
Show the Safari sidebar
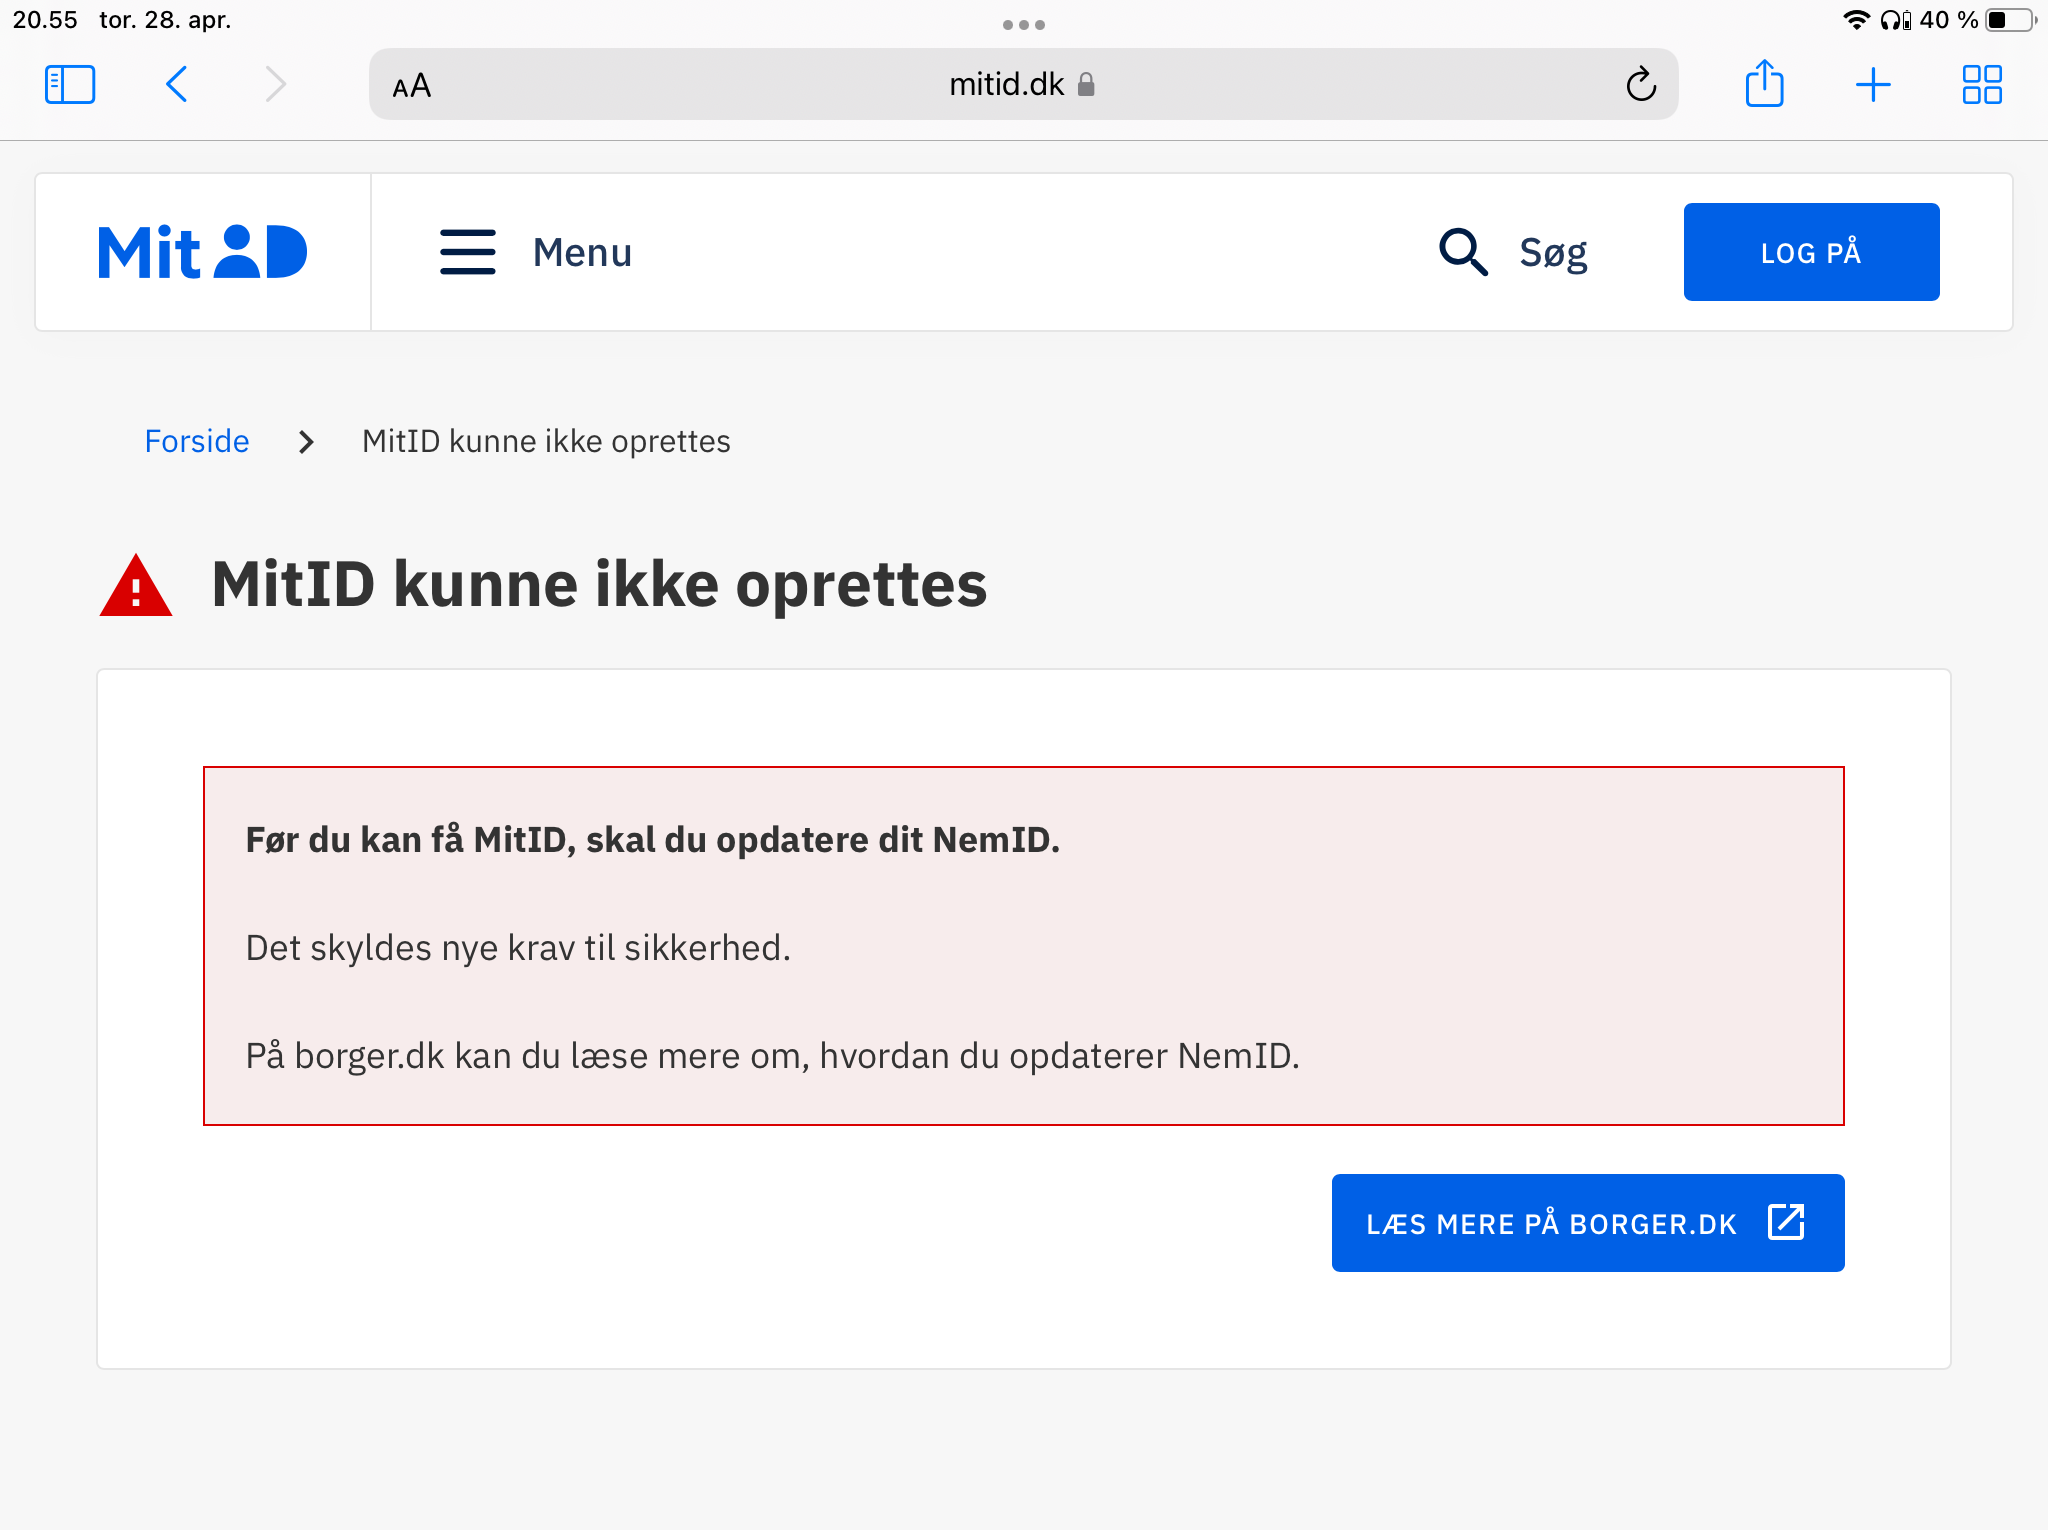click(70, 84)
